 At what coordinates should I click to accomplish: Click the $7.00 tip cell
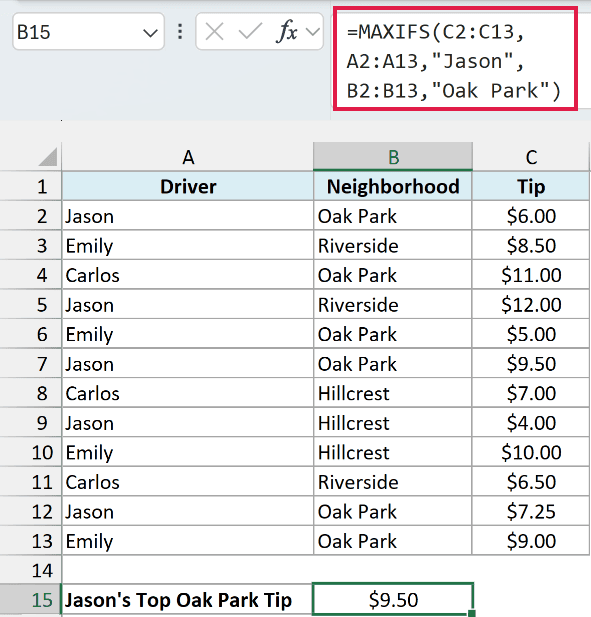pyautogui.click(x=531, y=393)
